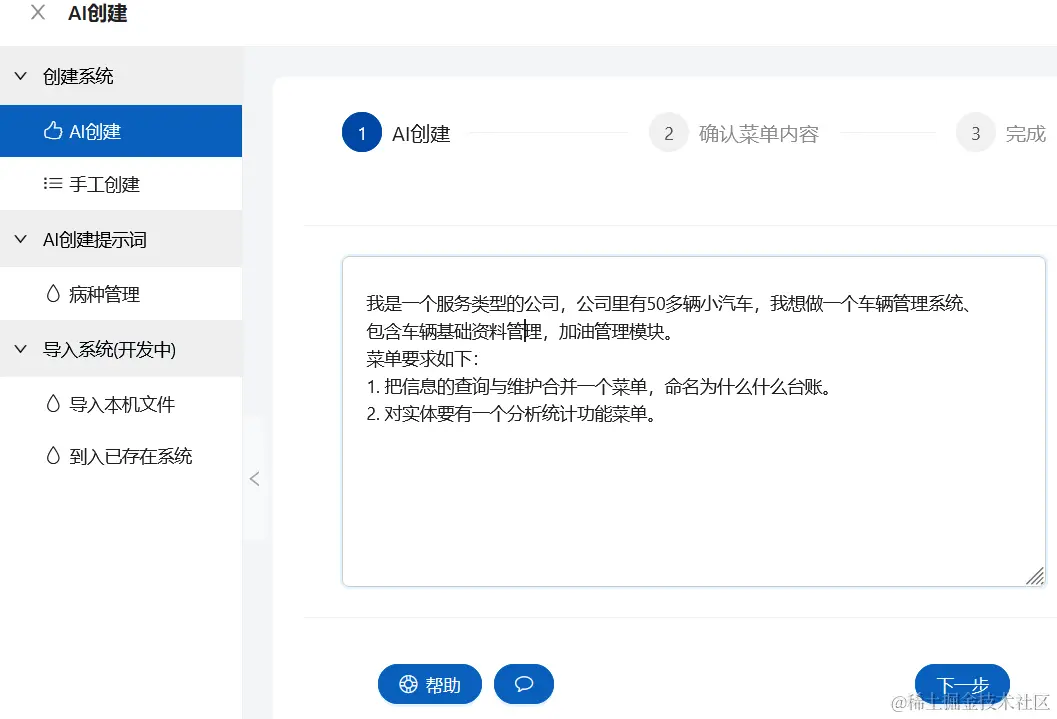Collapse the AI创建提示词 section chevron
The height and width of the screenshot is (719, 1057).
(x=21, y=239)
